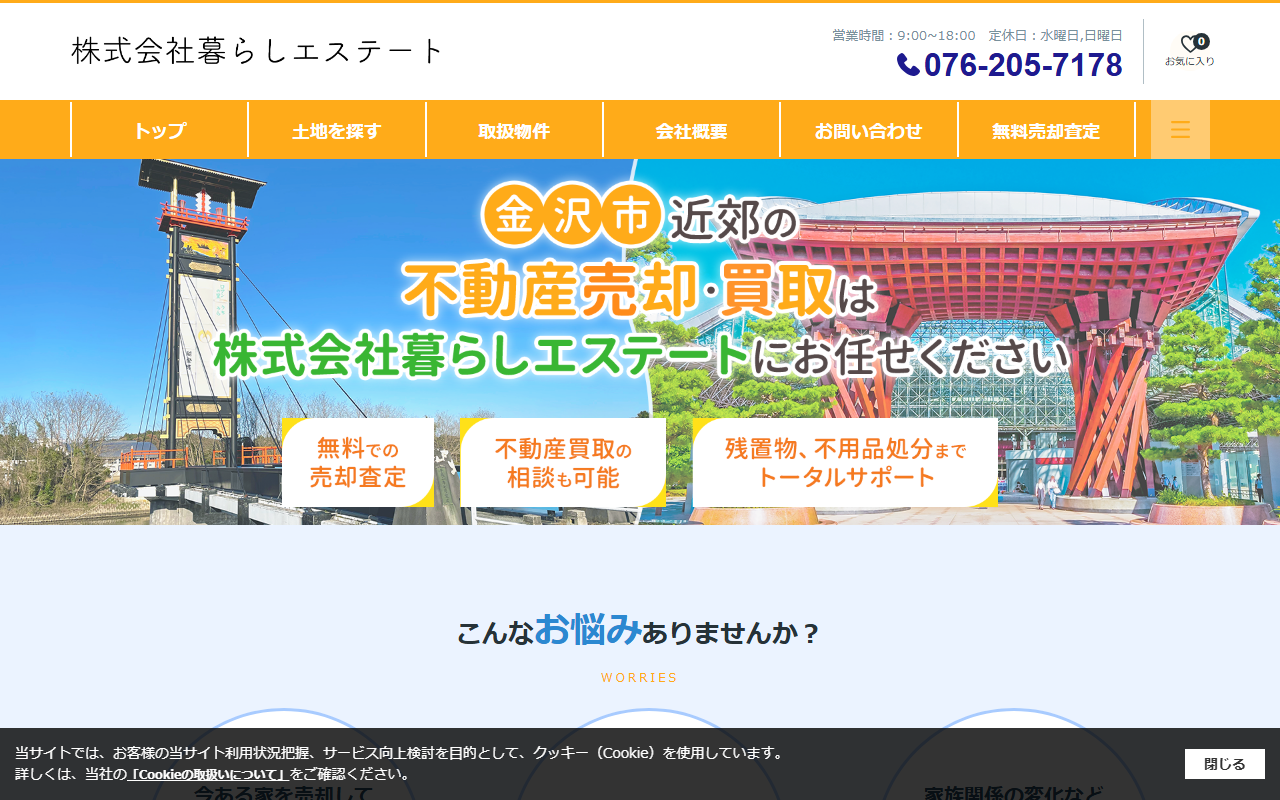Click the 無料での売却査定 card
The image size is (1280, 800).
tap(358, 462)
